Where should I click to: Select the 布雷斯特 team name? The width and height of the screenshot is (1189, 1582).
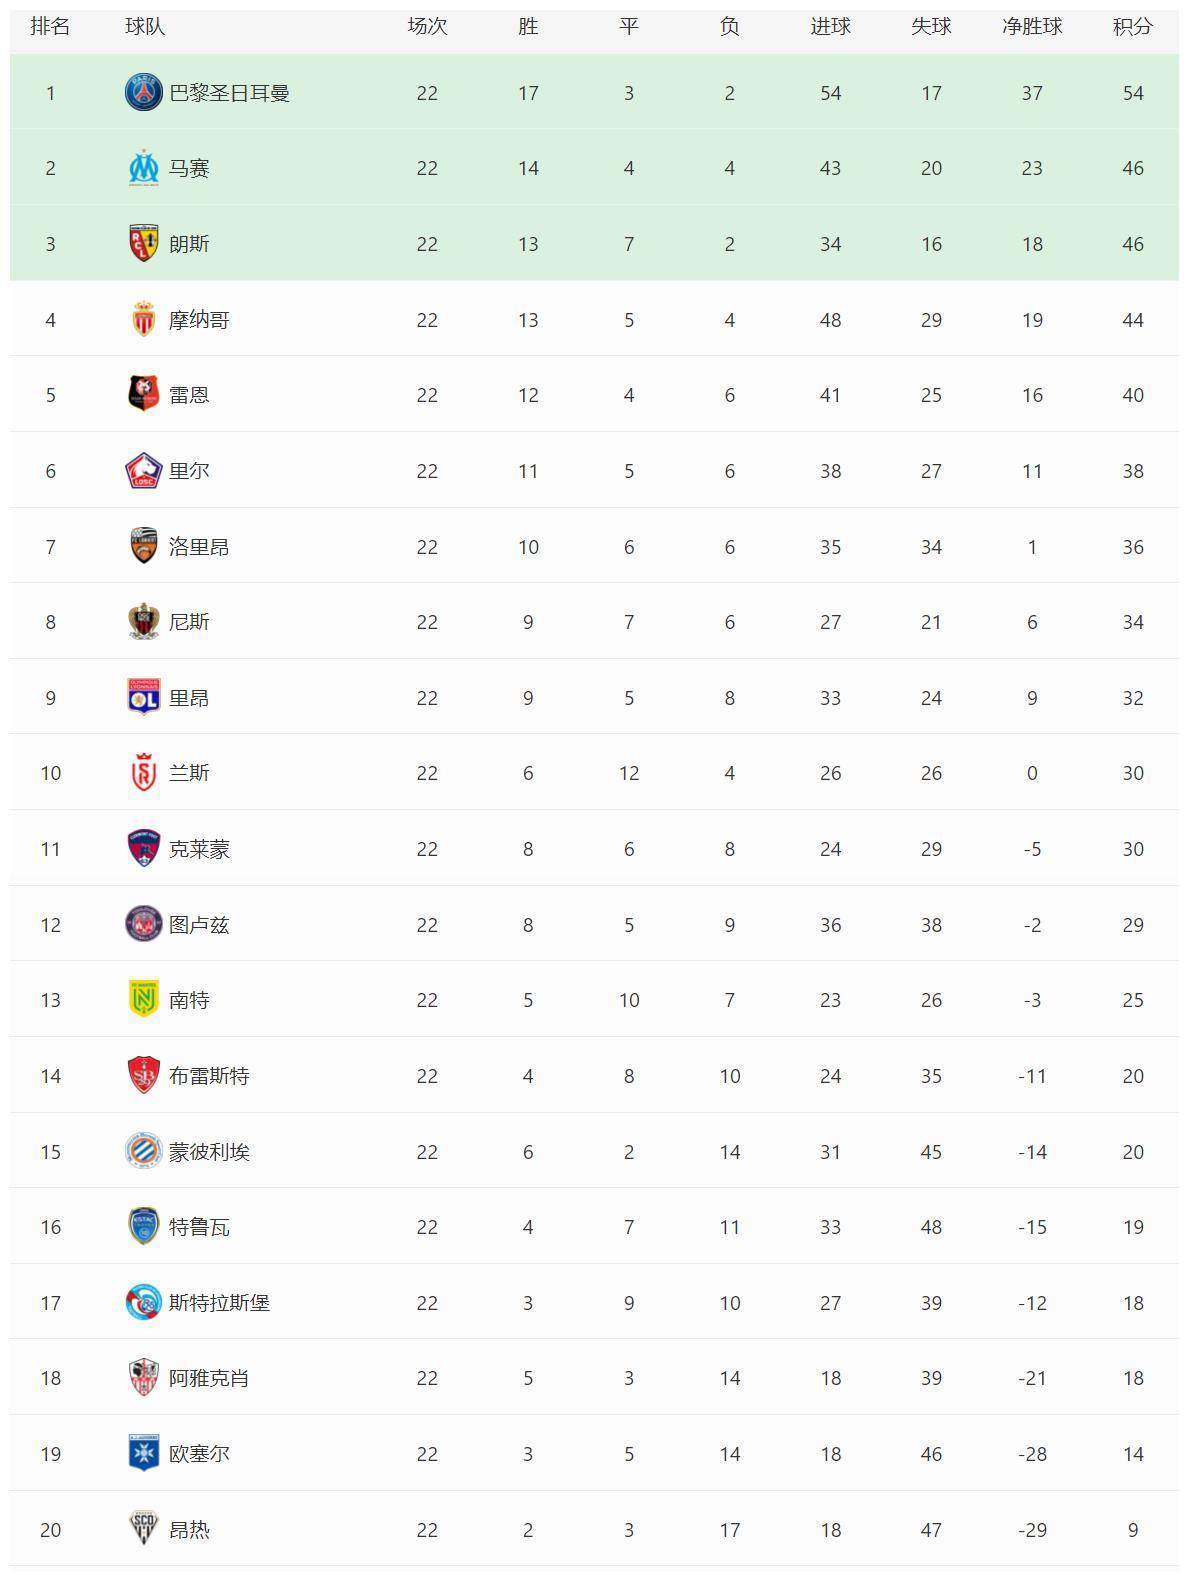pos(209,1076)
